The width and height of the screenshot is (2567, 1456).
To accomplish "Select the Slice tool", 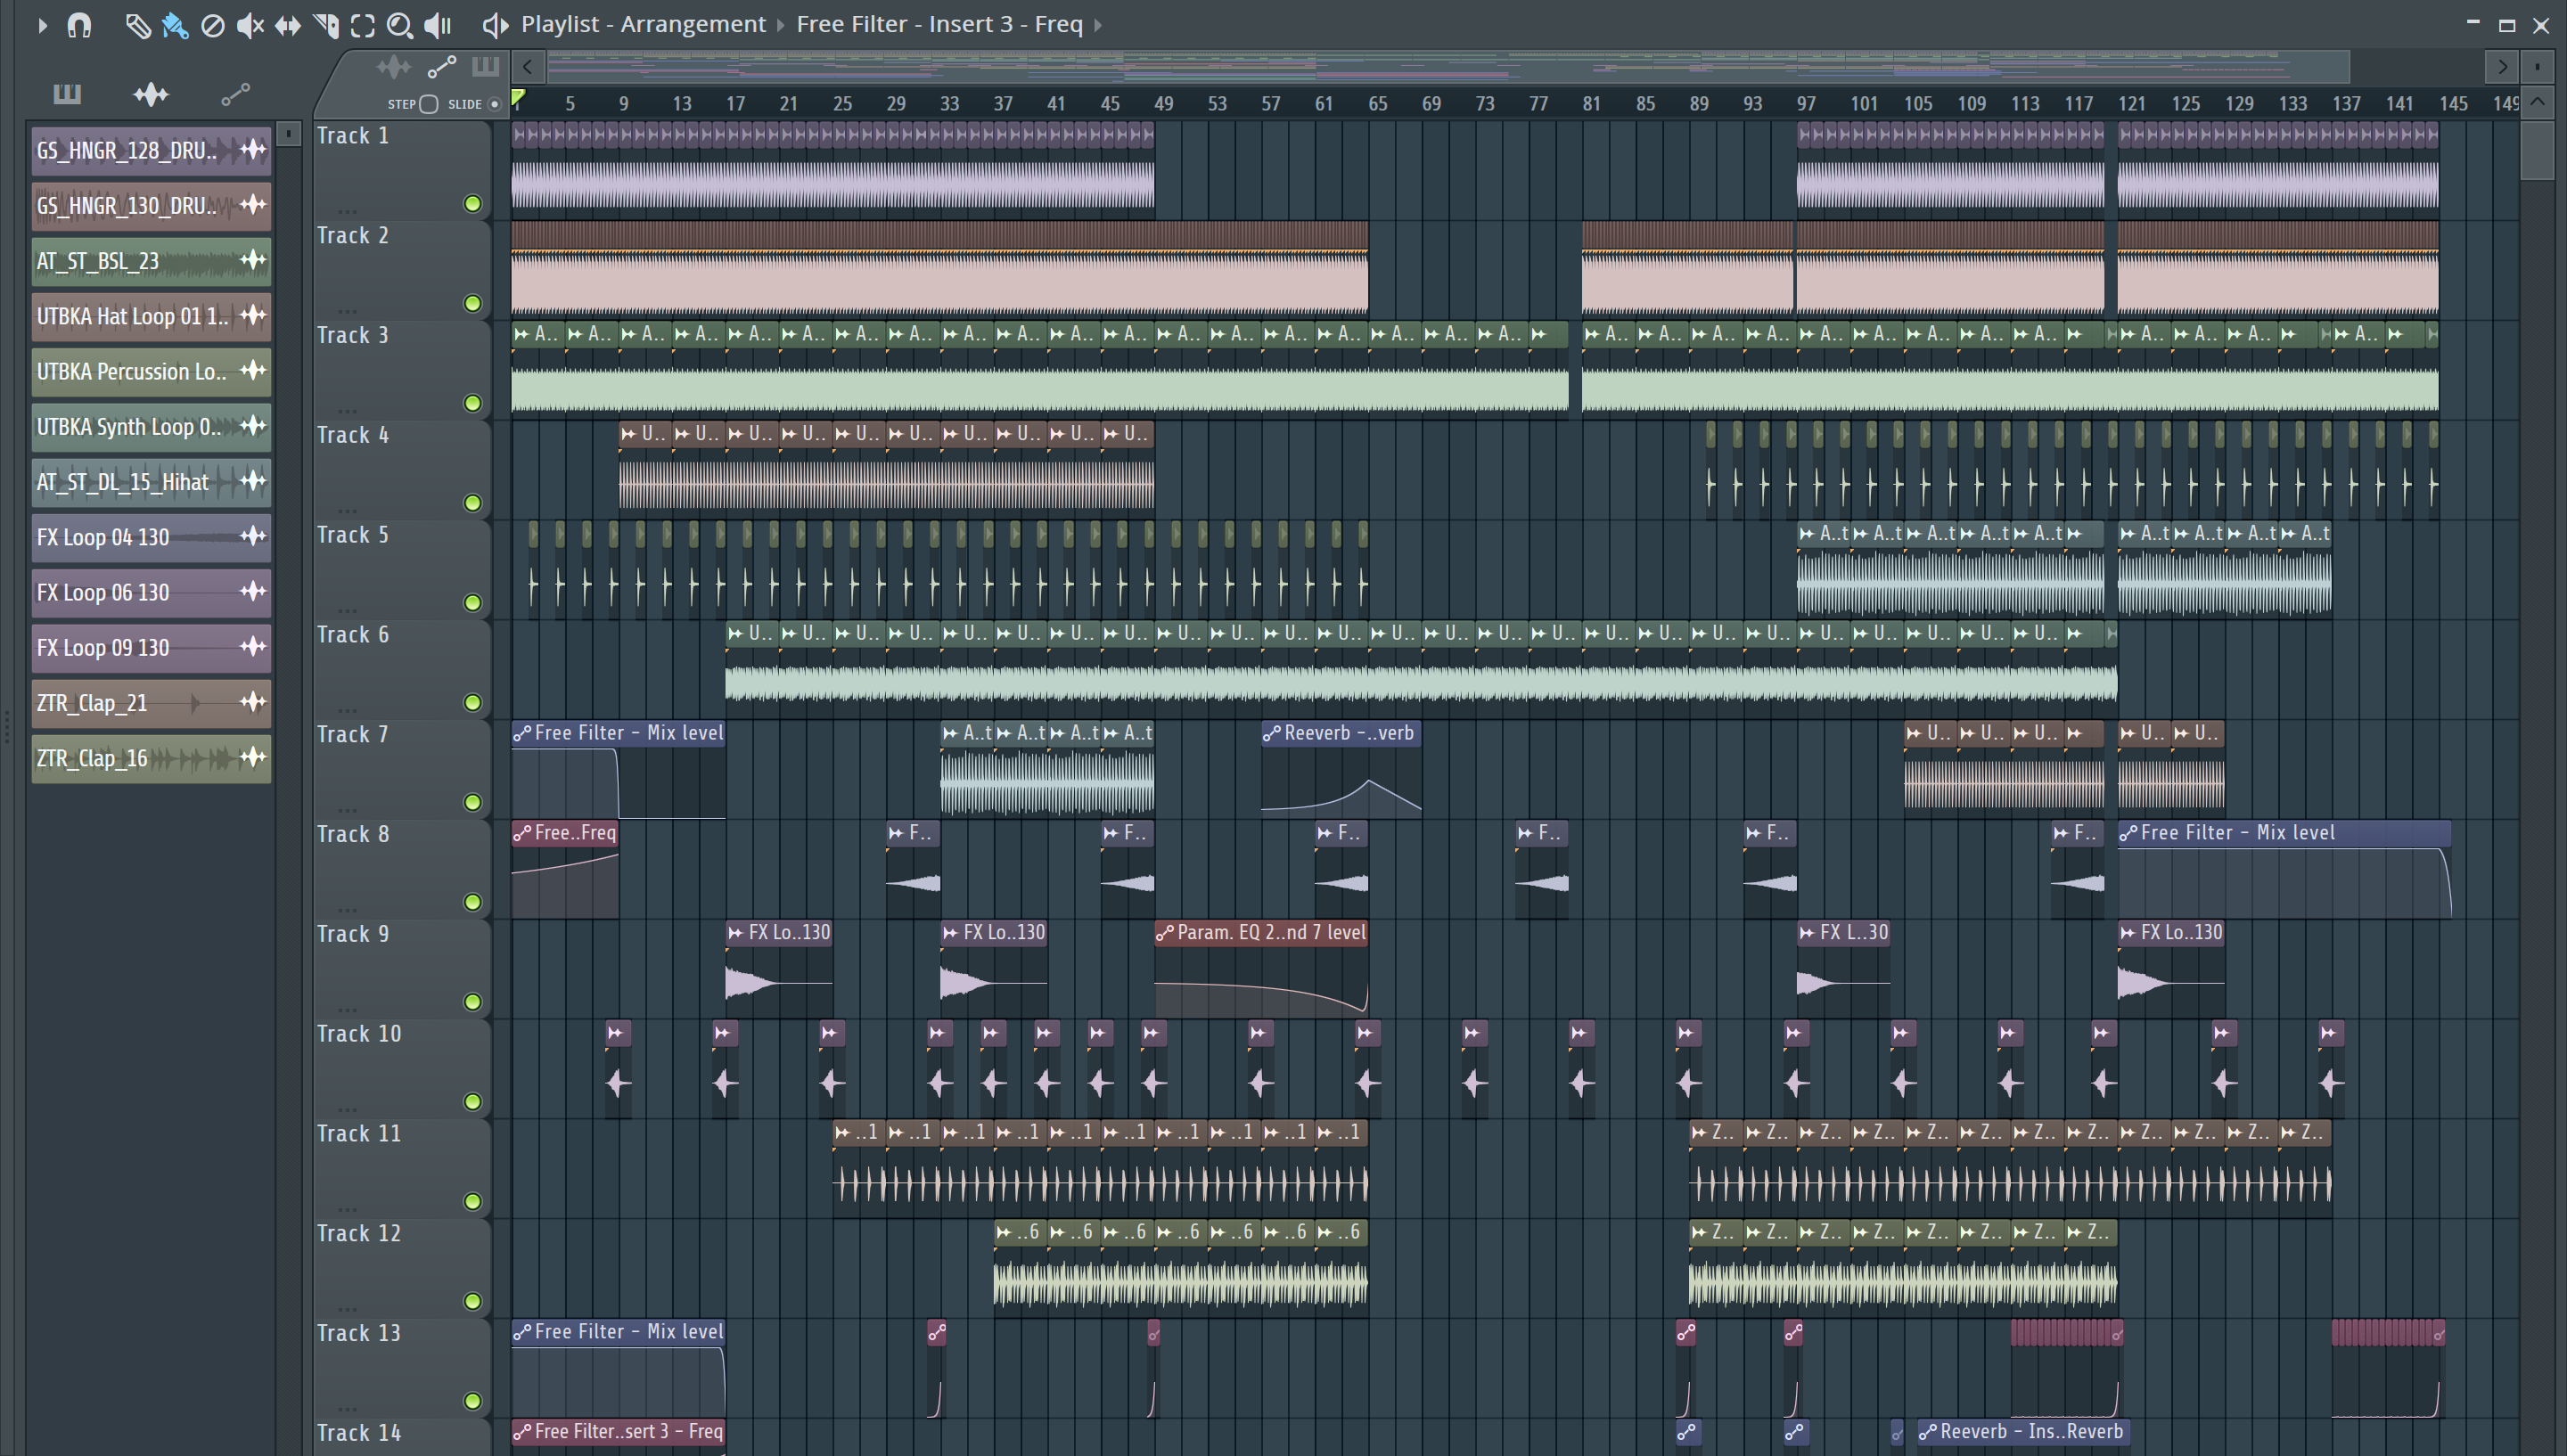I will [x=325, y=25].
